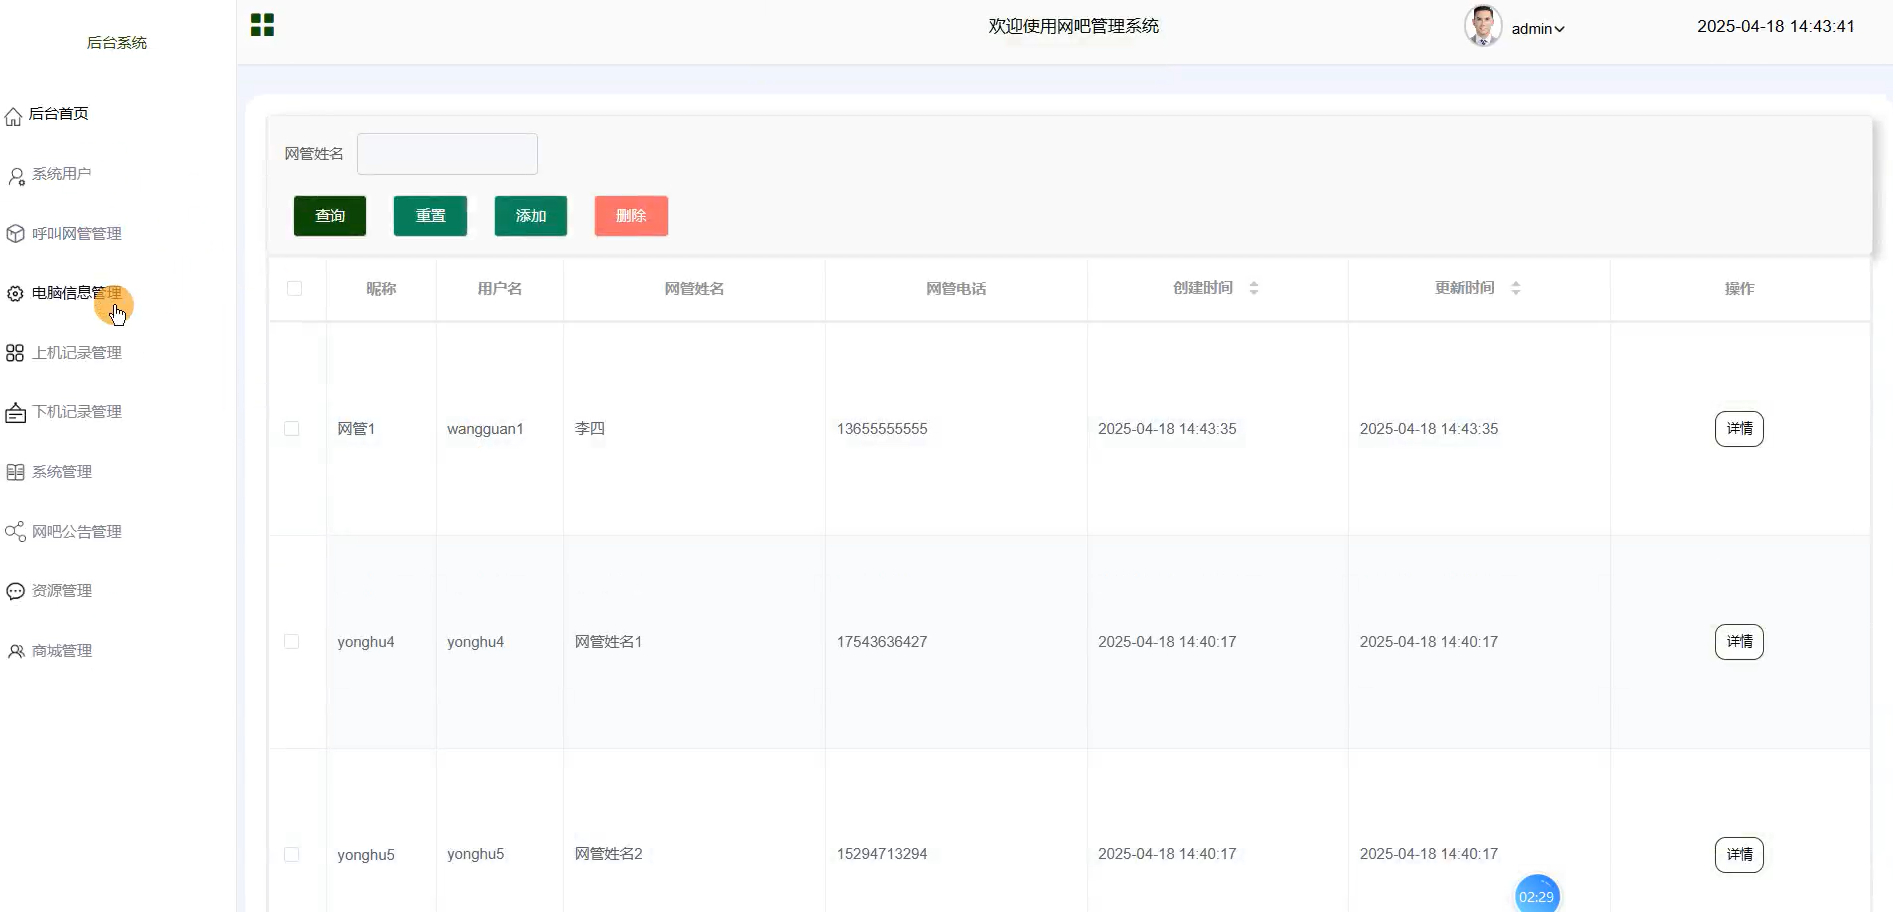The image size is (1893, 912).
Task: Click the 网管姓名1 cell
Action: pyautogui.click(x=608, y=642)
